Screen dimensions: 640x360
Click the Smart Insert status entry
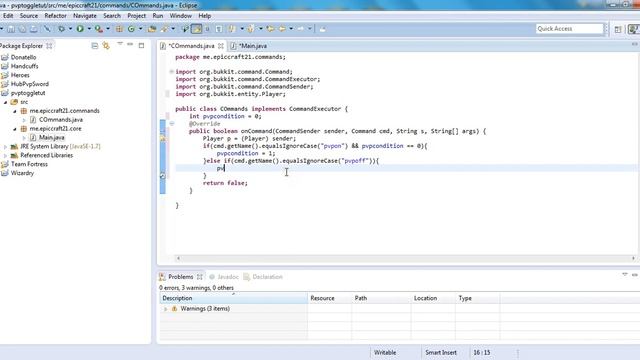pos(441,352)
